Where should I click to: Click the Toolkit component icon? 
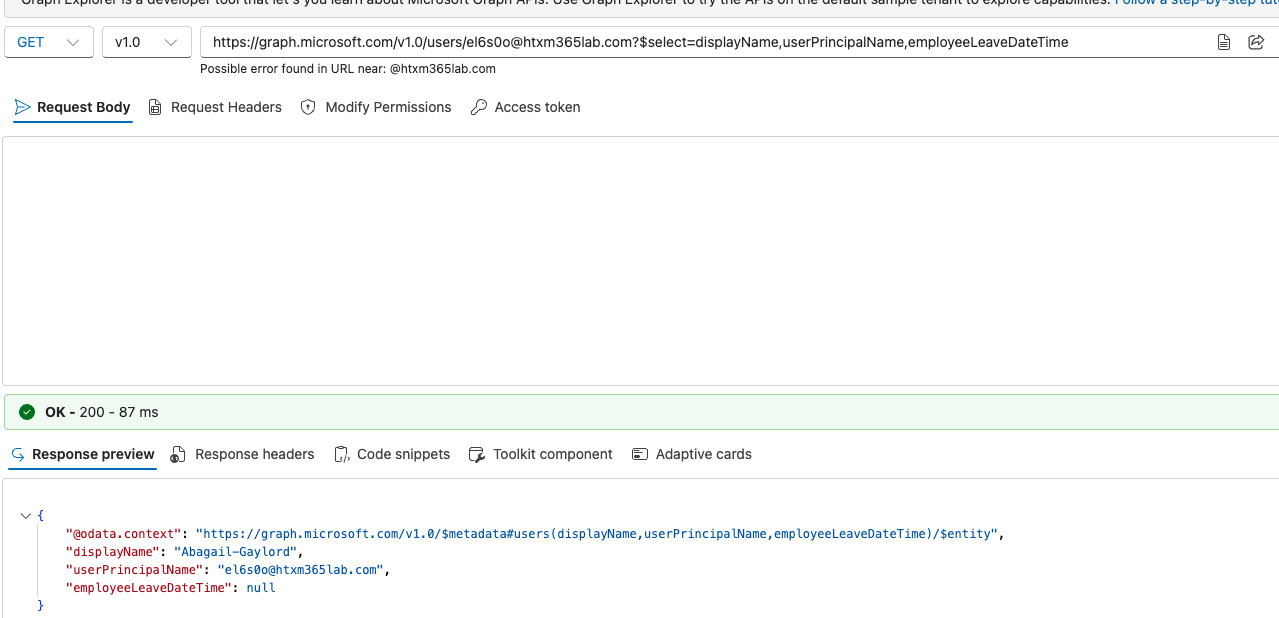coord(476,454)
